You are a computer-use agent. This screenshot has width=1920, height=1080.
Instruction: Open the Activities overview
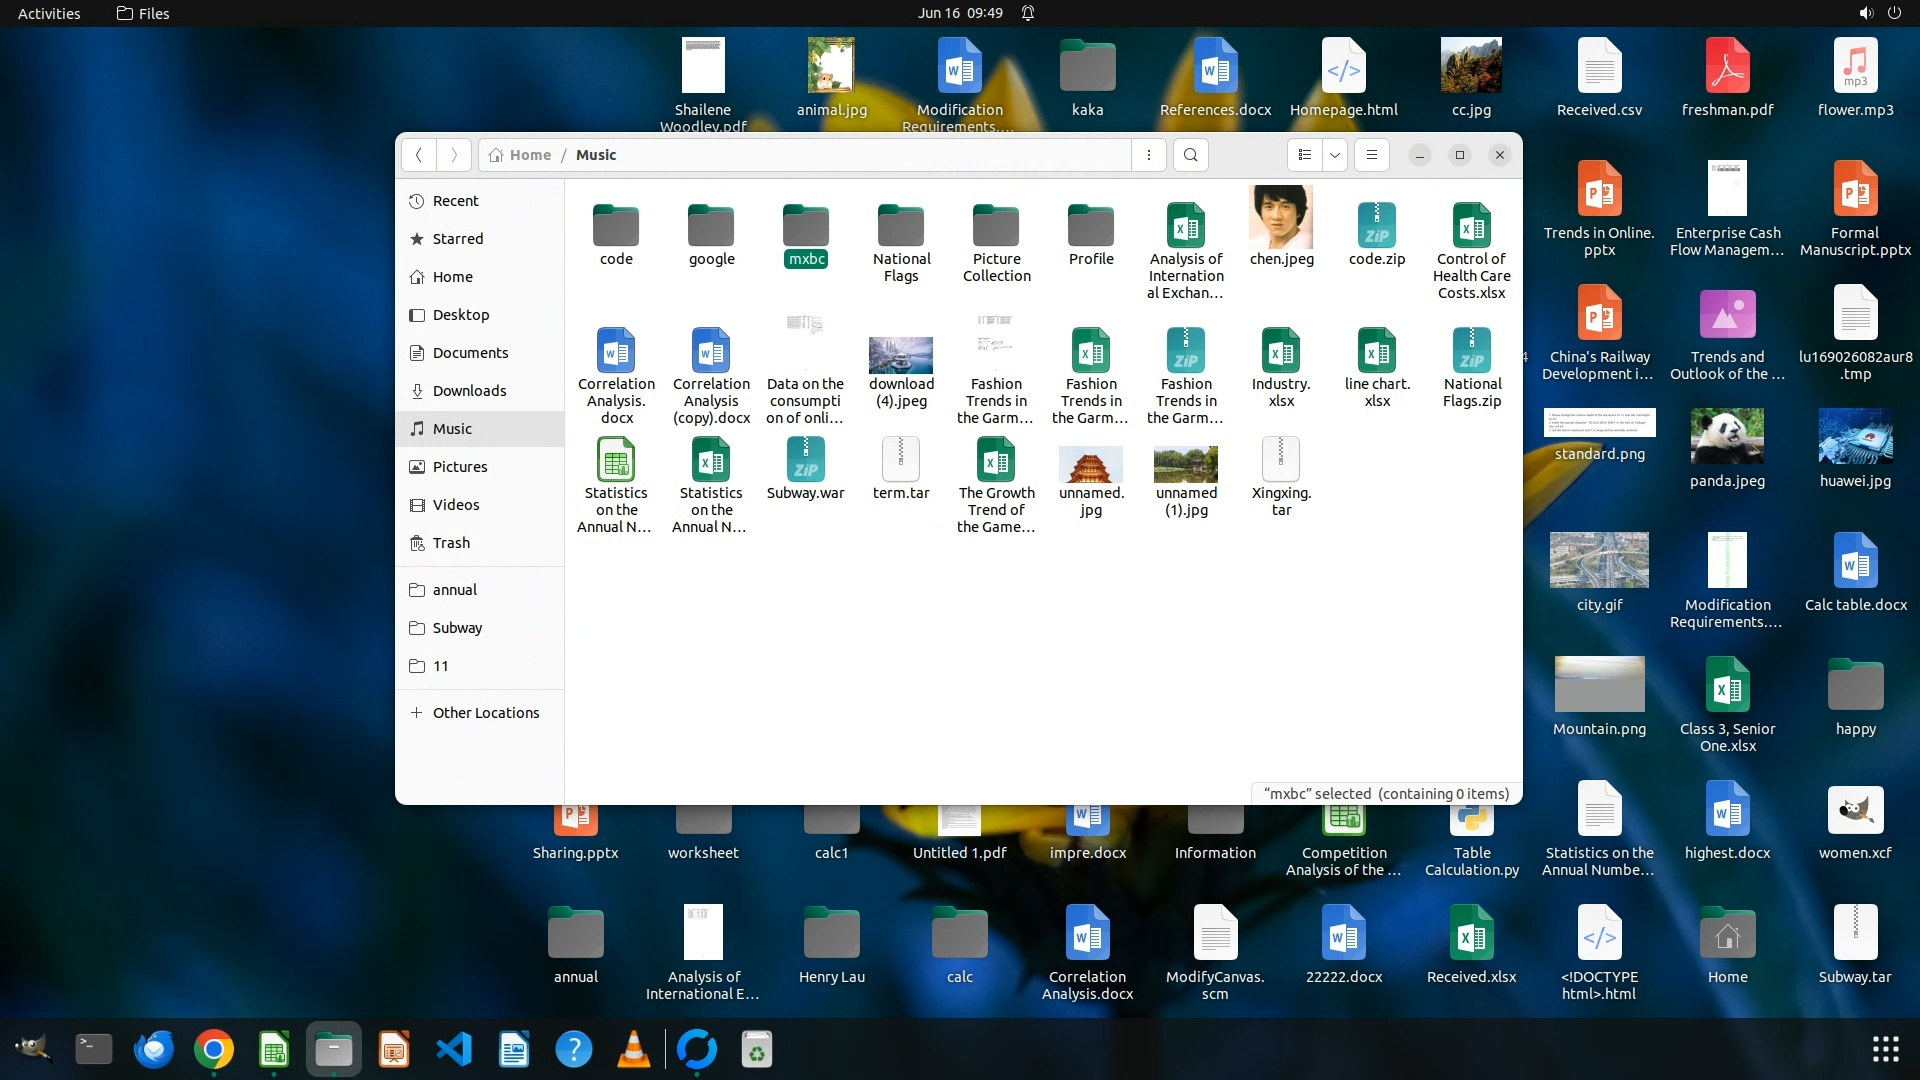(49, 13)
